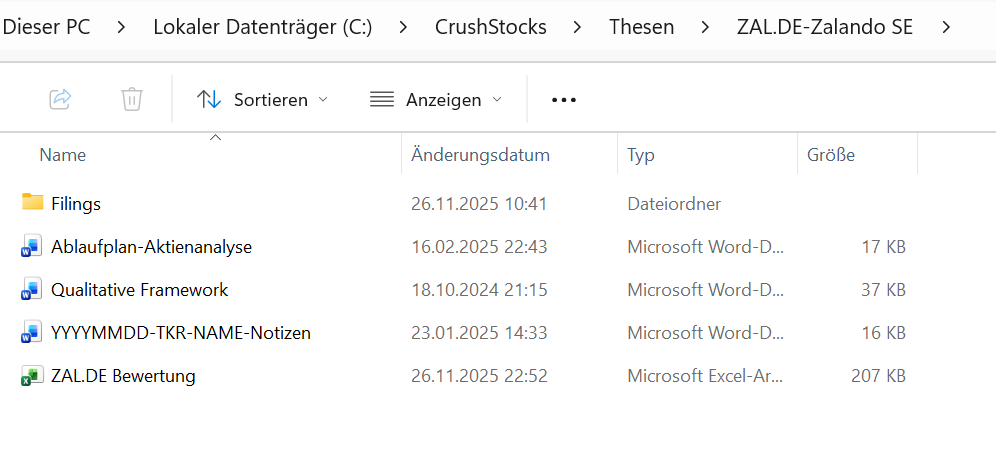Sort by the Änderungsdatum column header

click(480, 155)
